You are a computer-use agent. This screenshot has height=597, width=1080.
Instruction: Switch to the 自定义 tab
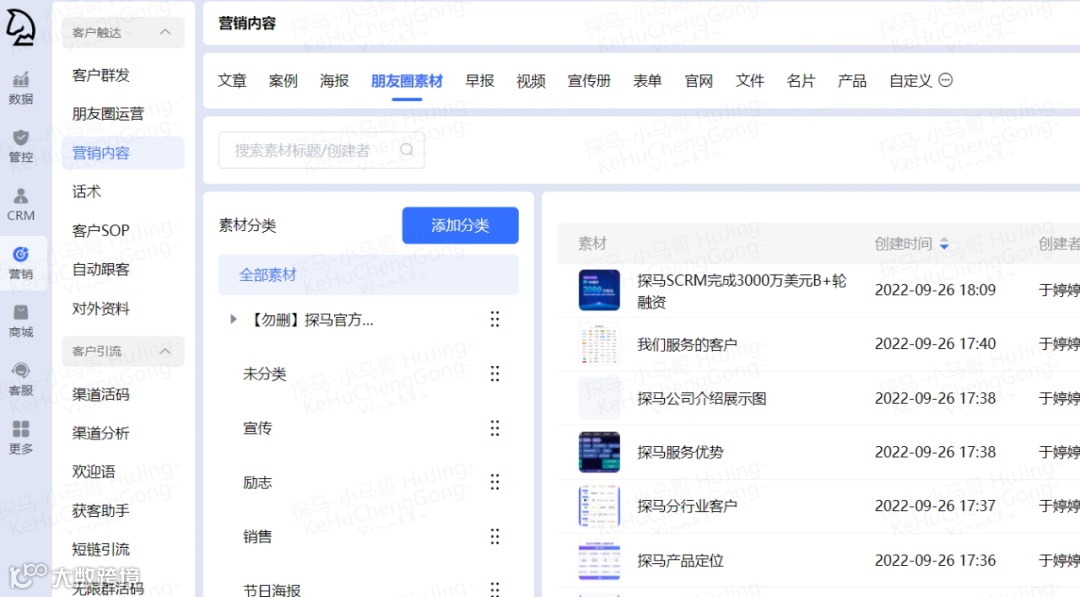click(910, 81)
